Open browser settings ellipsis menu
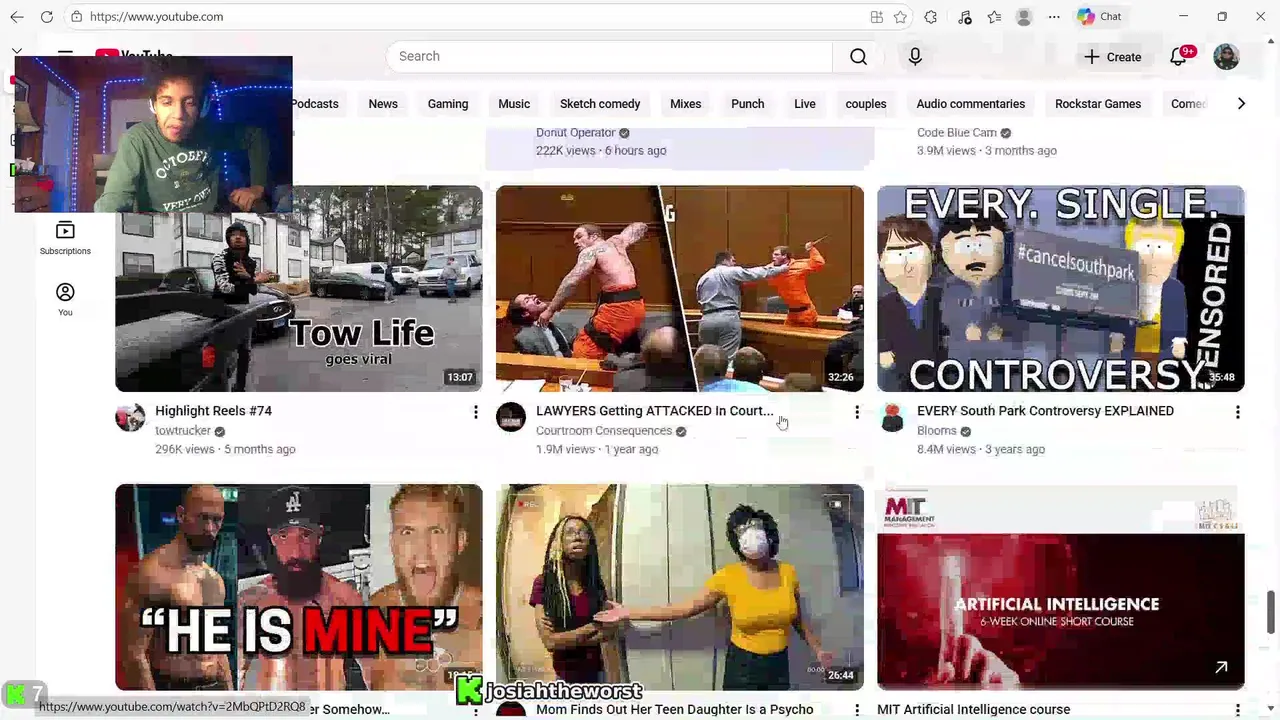This screenshot has height=720, width=1280. (x=1054, y=17)
